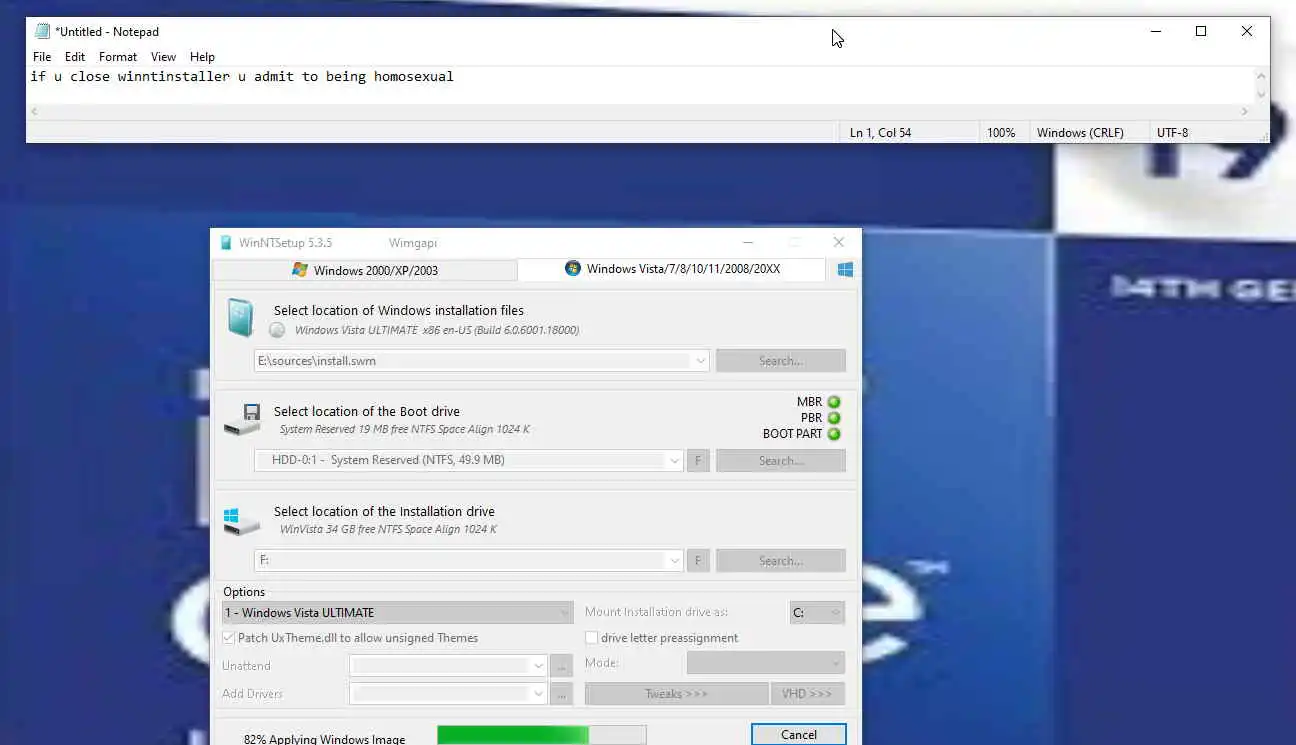Click 82% Applying Windows Image status text

325,740
